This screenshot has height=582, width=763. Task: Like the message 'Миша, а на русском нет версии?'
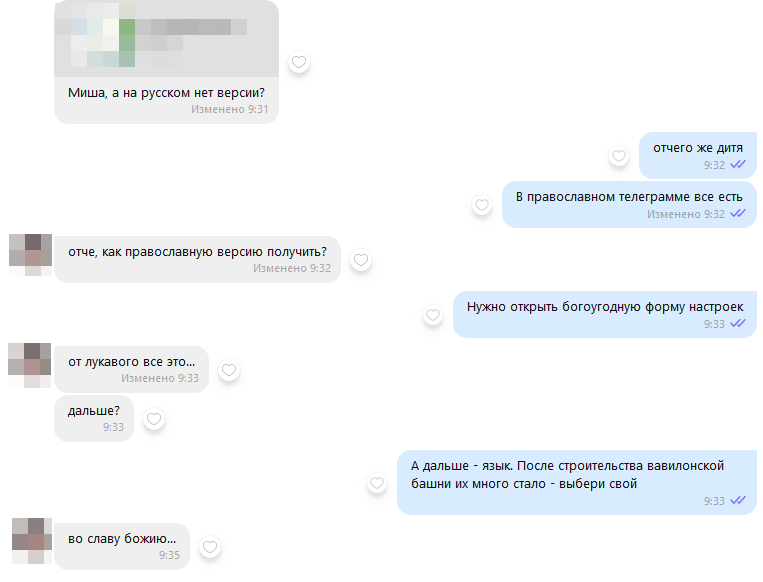[299, 62]
